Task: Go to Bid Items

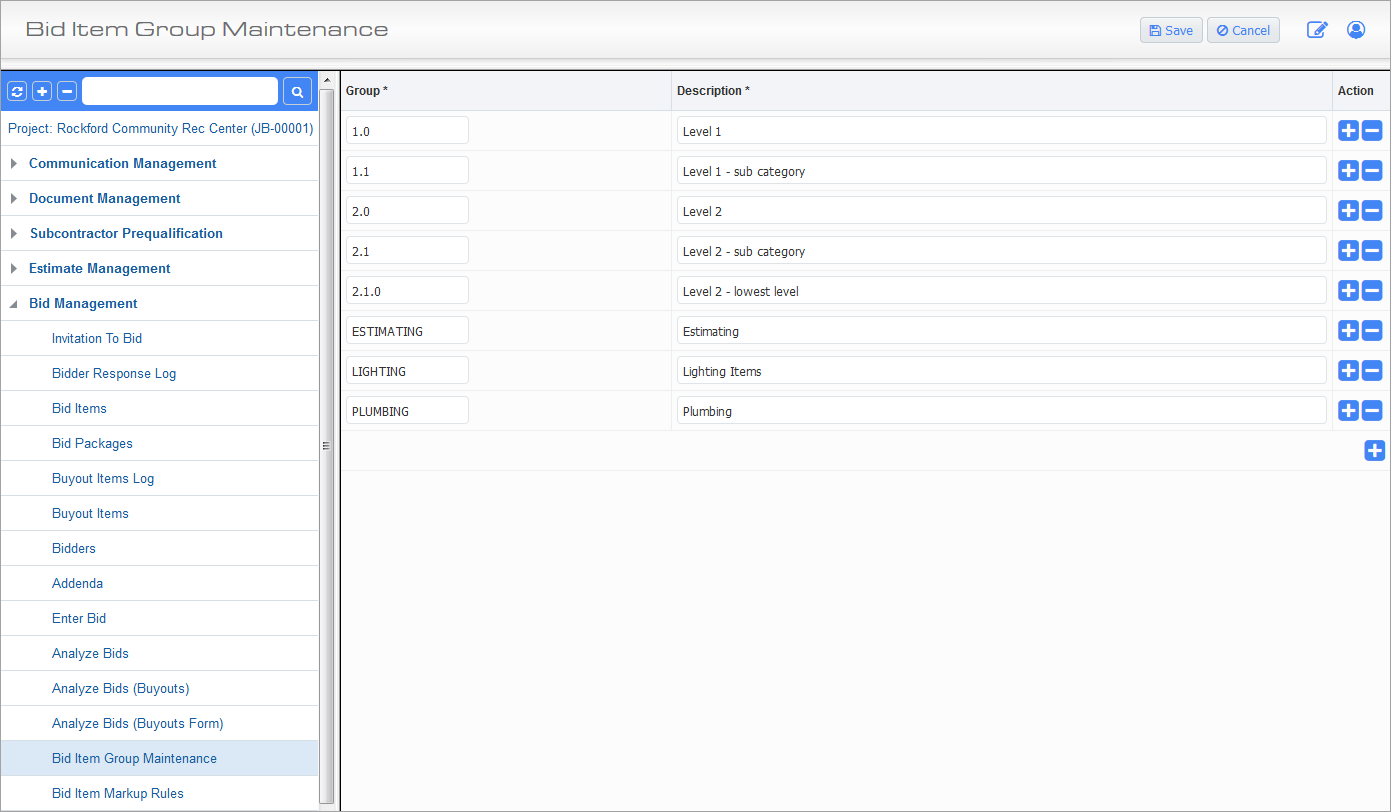Action: [x=79, y=408]
